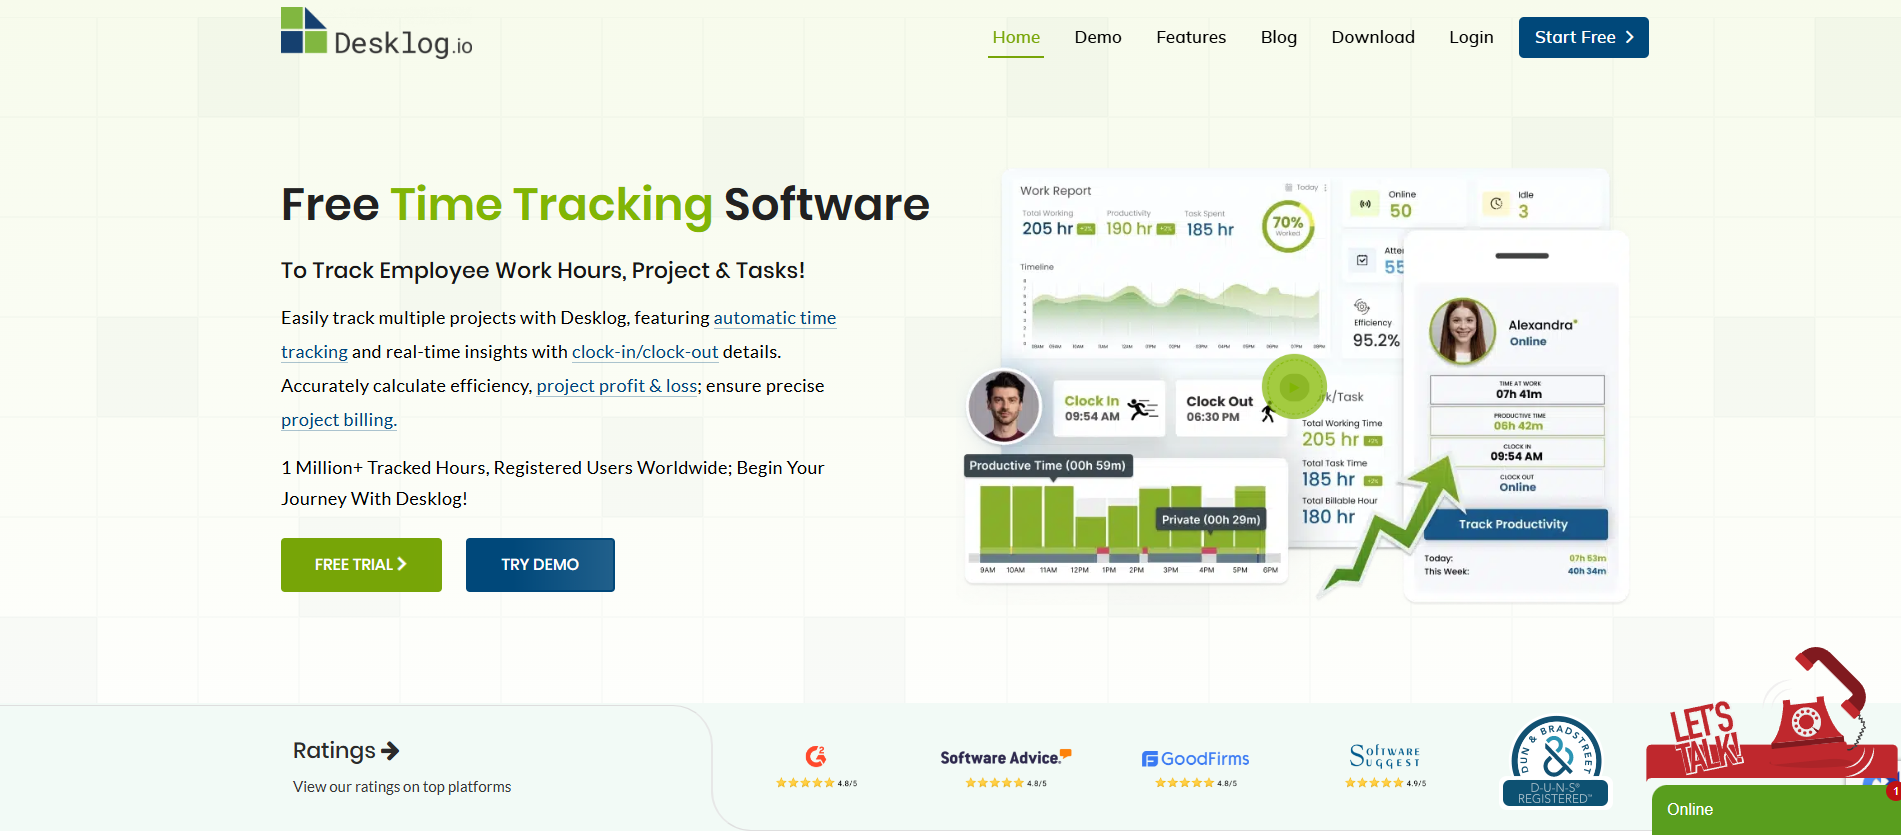Open the Online chat widget
The image size is (1901, 840).
(x=1776, y=810)
